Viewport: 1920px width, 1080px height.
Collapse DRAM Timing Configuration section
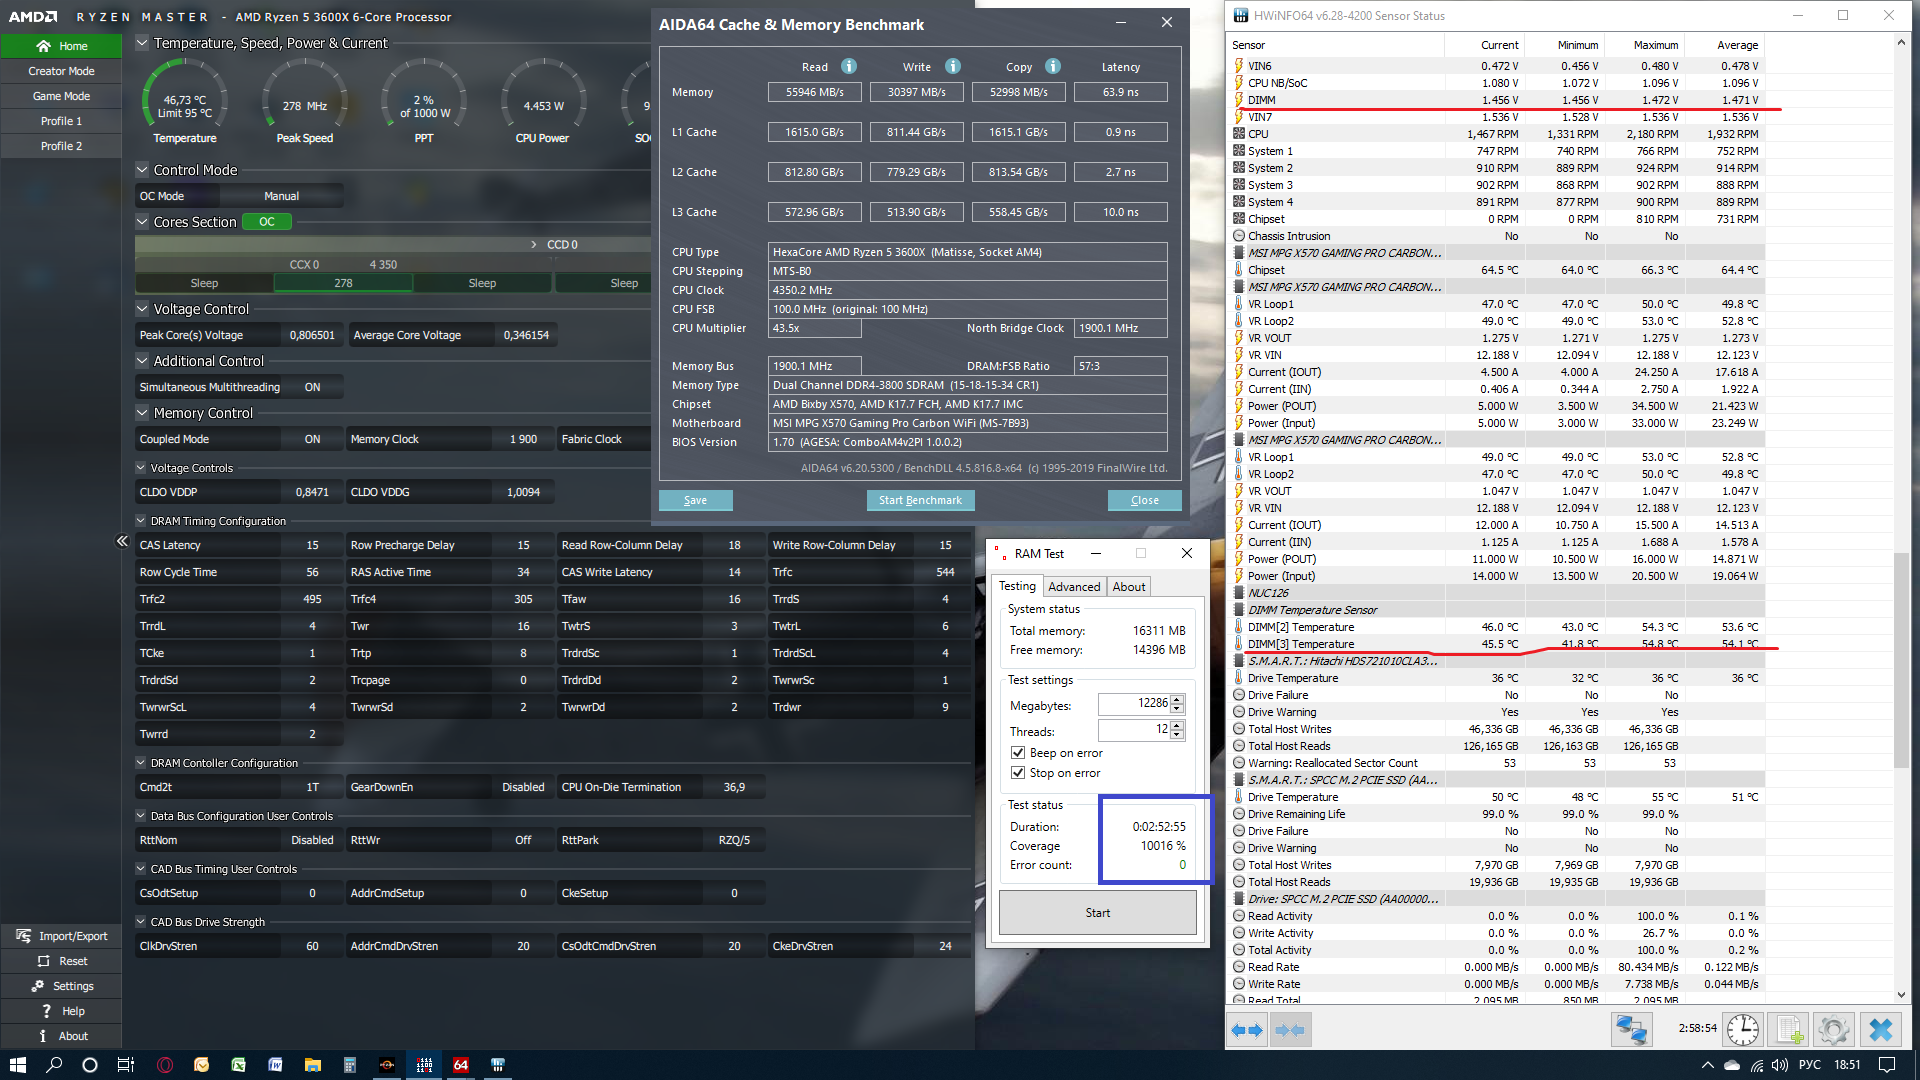click(x=141, y=521)
